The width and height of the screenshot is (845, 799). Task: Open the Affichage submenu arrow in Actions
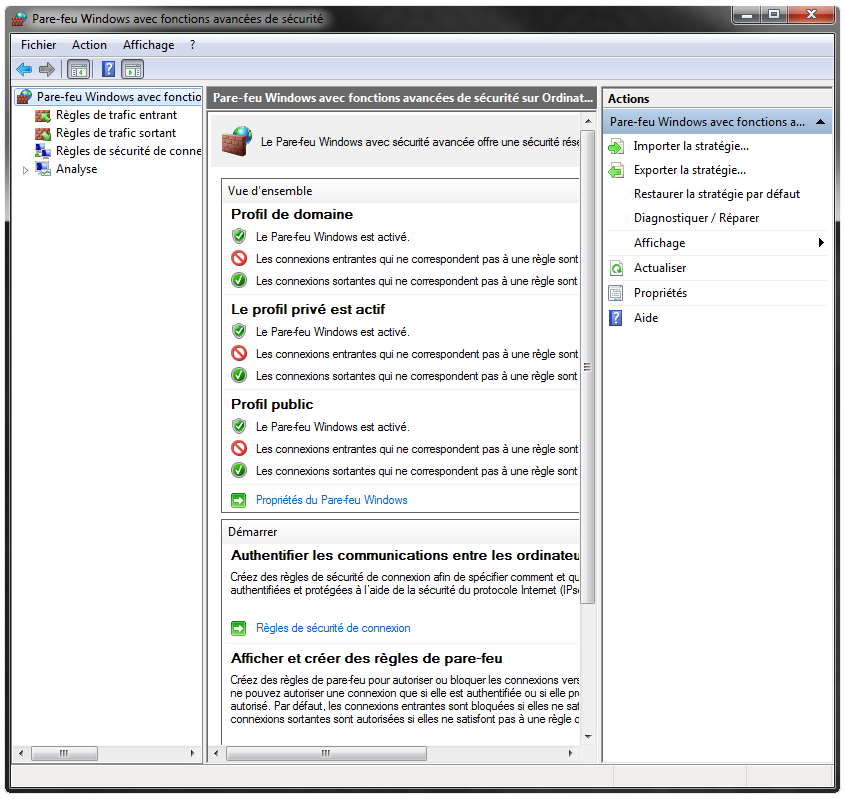(821, 242)
